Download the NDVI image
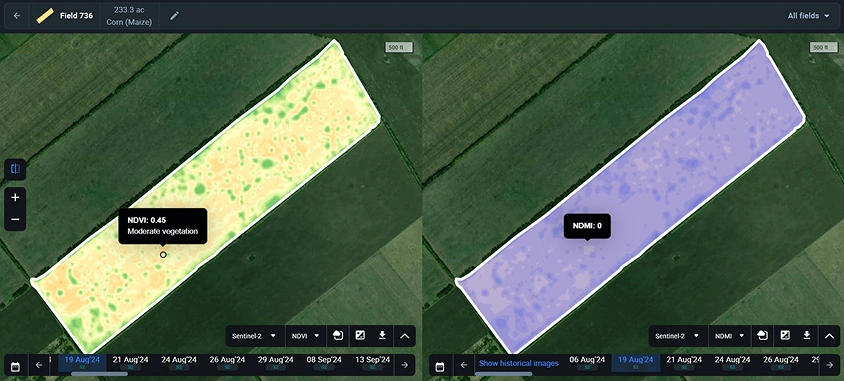 coord(382,336)
